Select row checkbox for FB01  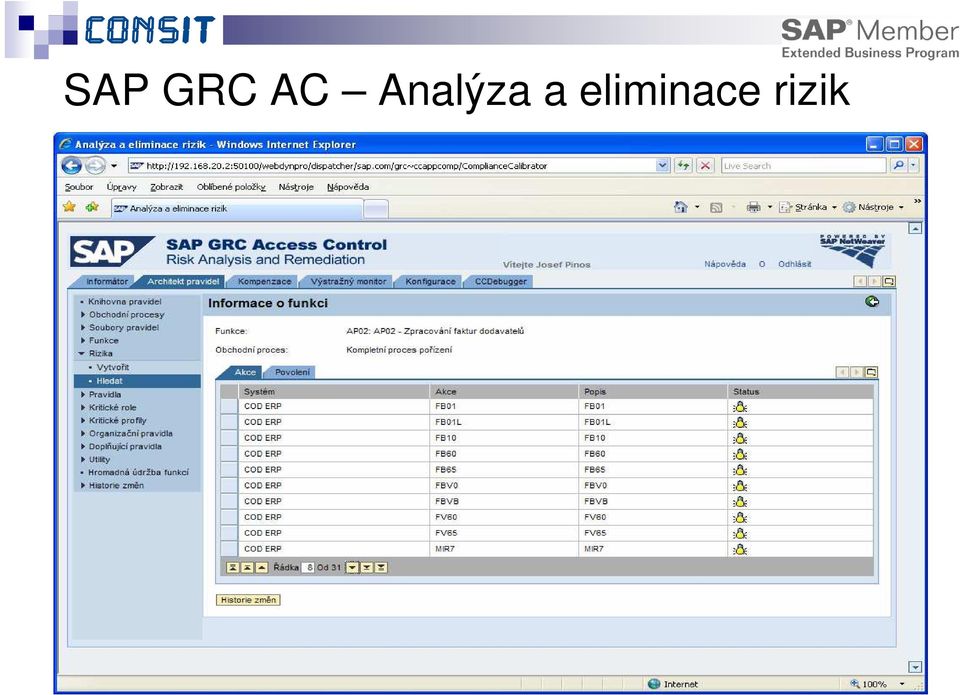[x=229, y=407]
